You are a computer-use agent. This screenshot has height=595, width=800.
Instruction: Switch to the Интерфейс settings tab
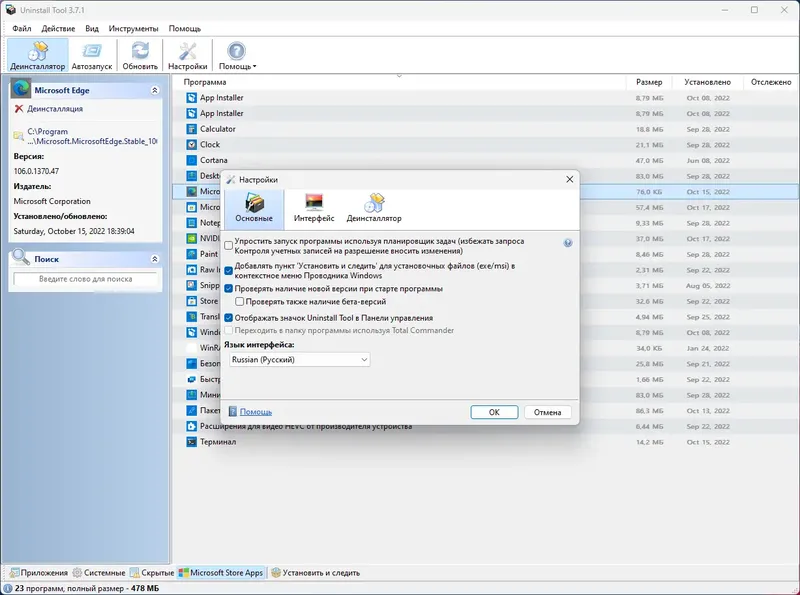pos(314,208)
